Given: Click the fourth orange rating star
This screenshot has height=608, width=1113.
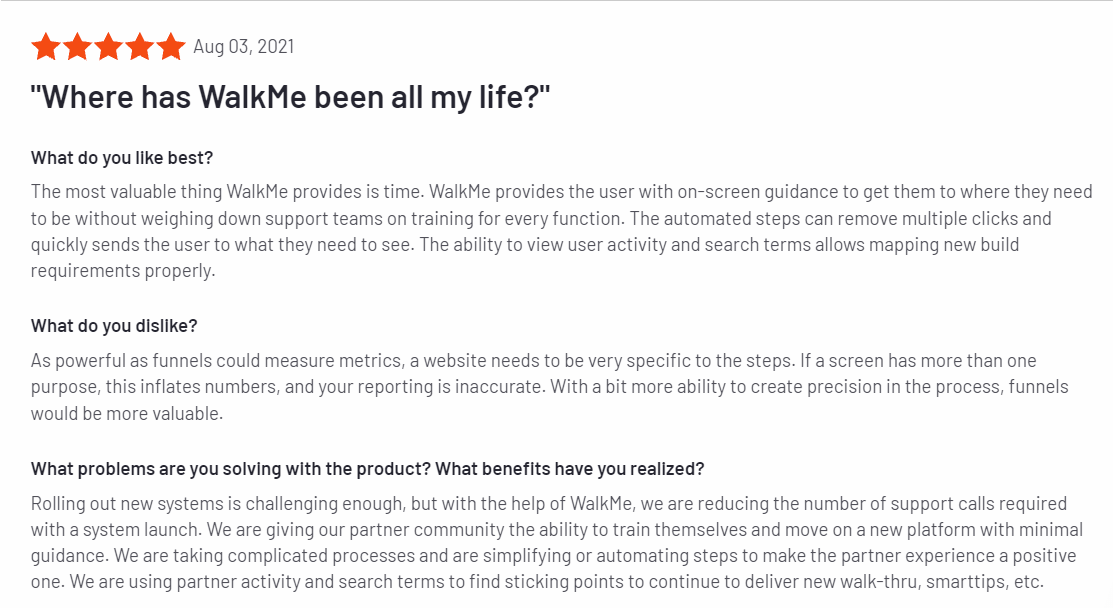Looking at the screenshot, I should (x=140, y=47).
